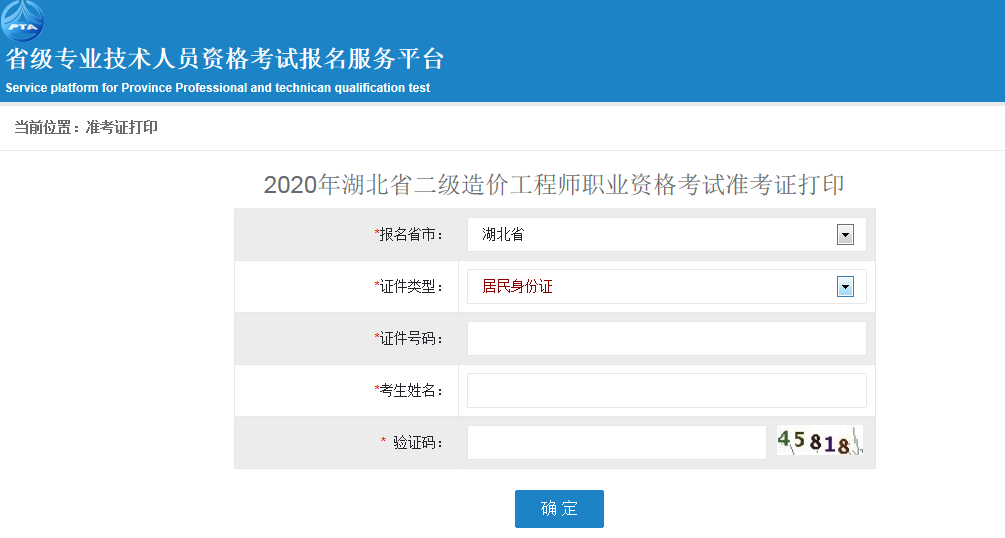Image resolution: width=1005 pixels, height=538 pixels.
Task: Click the 证件类型 field label
Action: pos(409,287)
